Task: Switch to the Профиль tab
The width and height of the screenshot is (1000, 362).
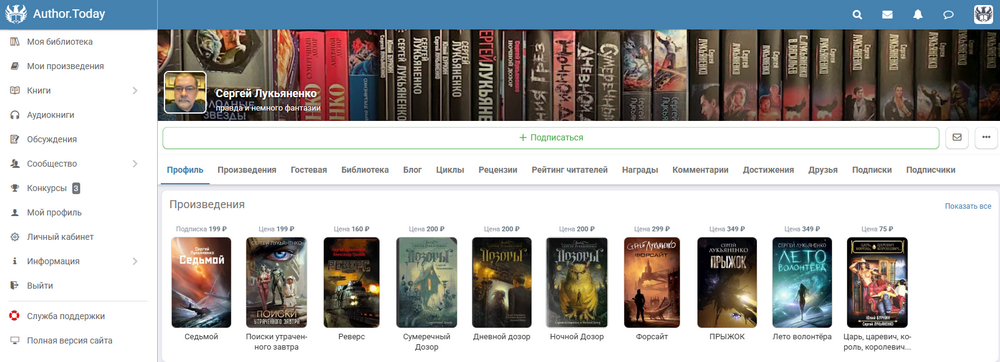Action: pos(185,170)
